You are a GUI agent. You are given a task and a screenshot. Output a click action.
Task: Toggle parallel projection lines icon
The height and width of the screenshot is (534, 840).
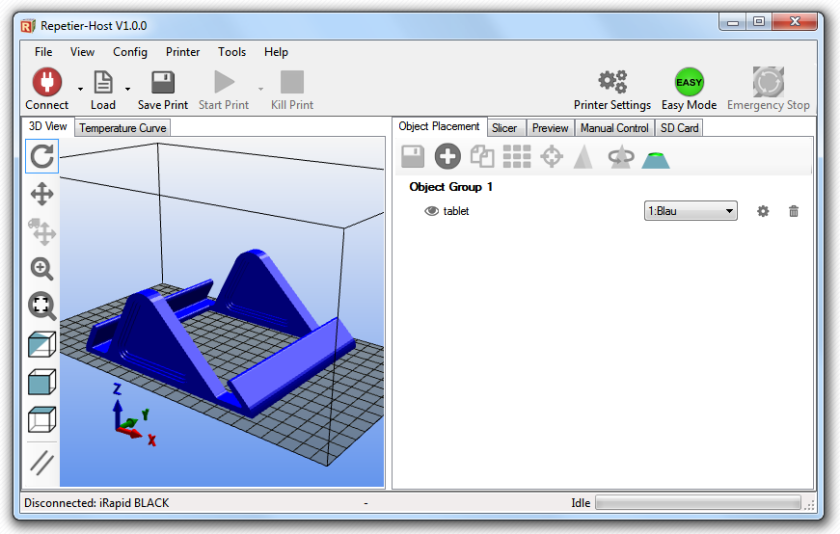(42, 462)
